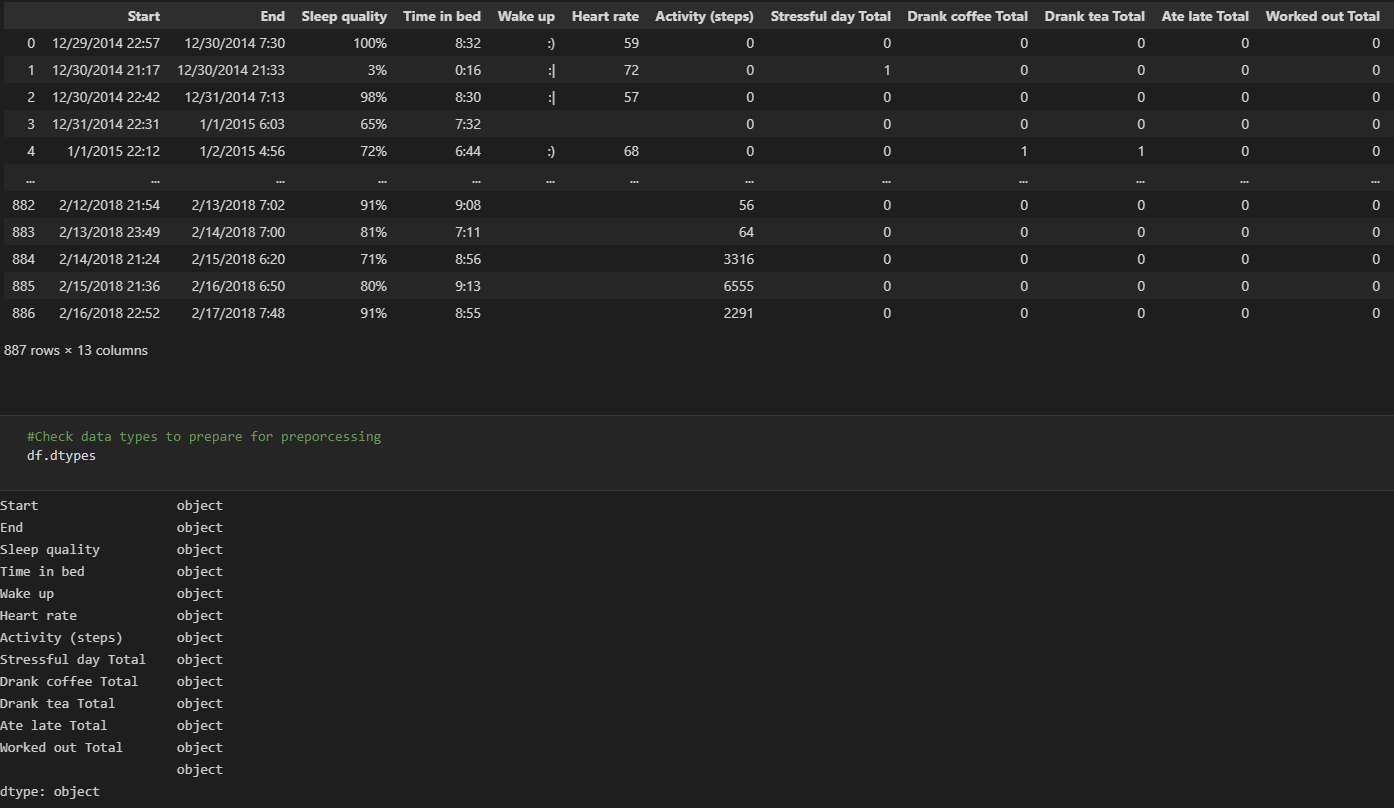Viewport: 1394px width, 808px height.
Task: Select 'Time in bed' in the dtypes output
Action: [42, 571]
